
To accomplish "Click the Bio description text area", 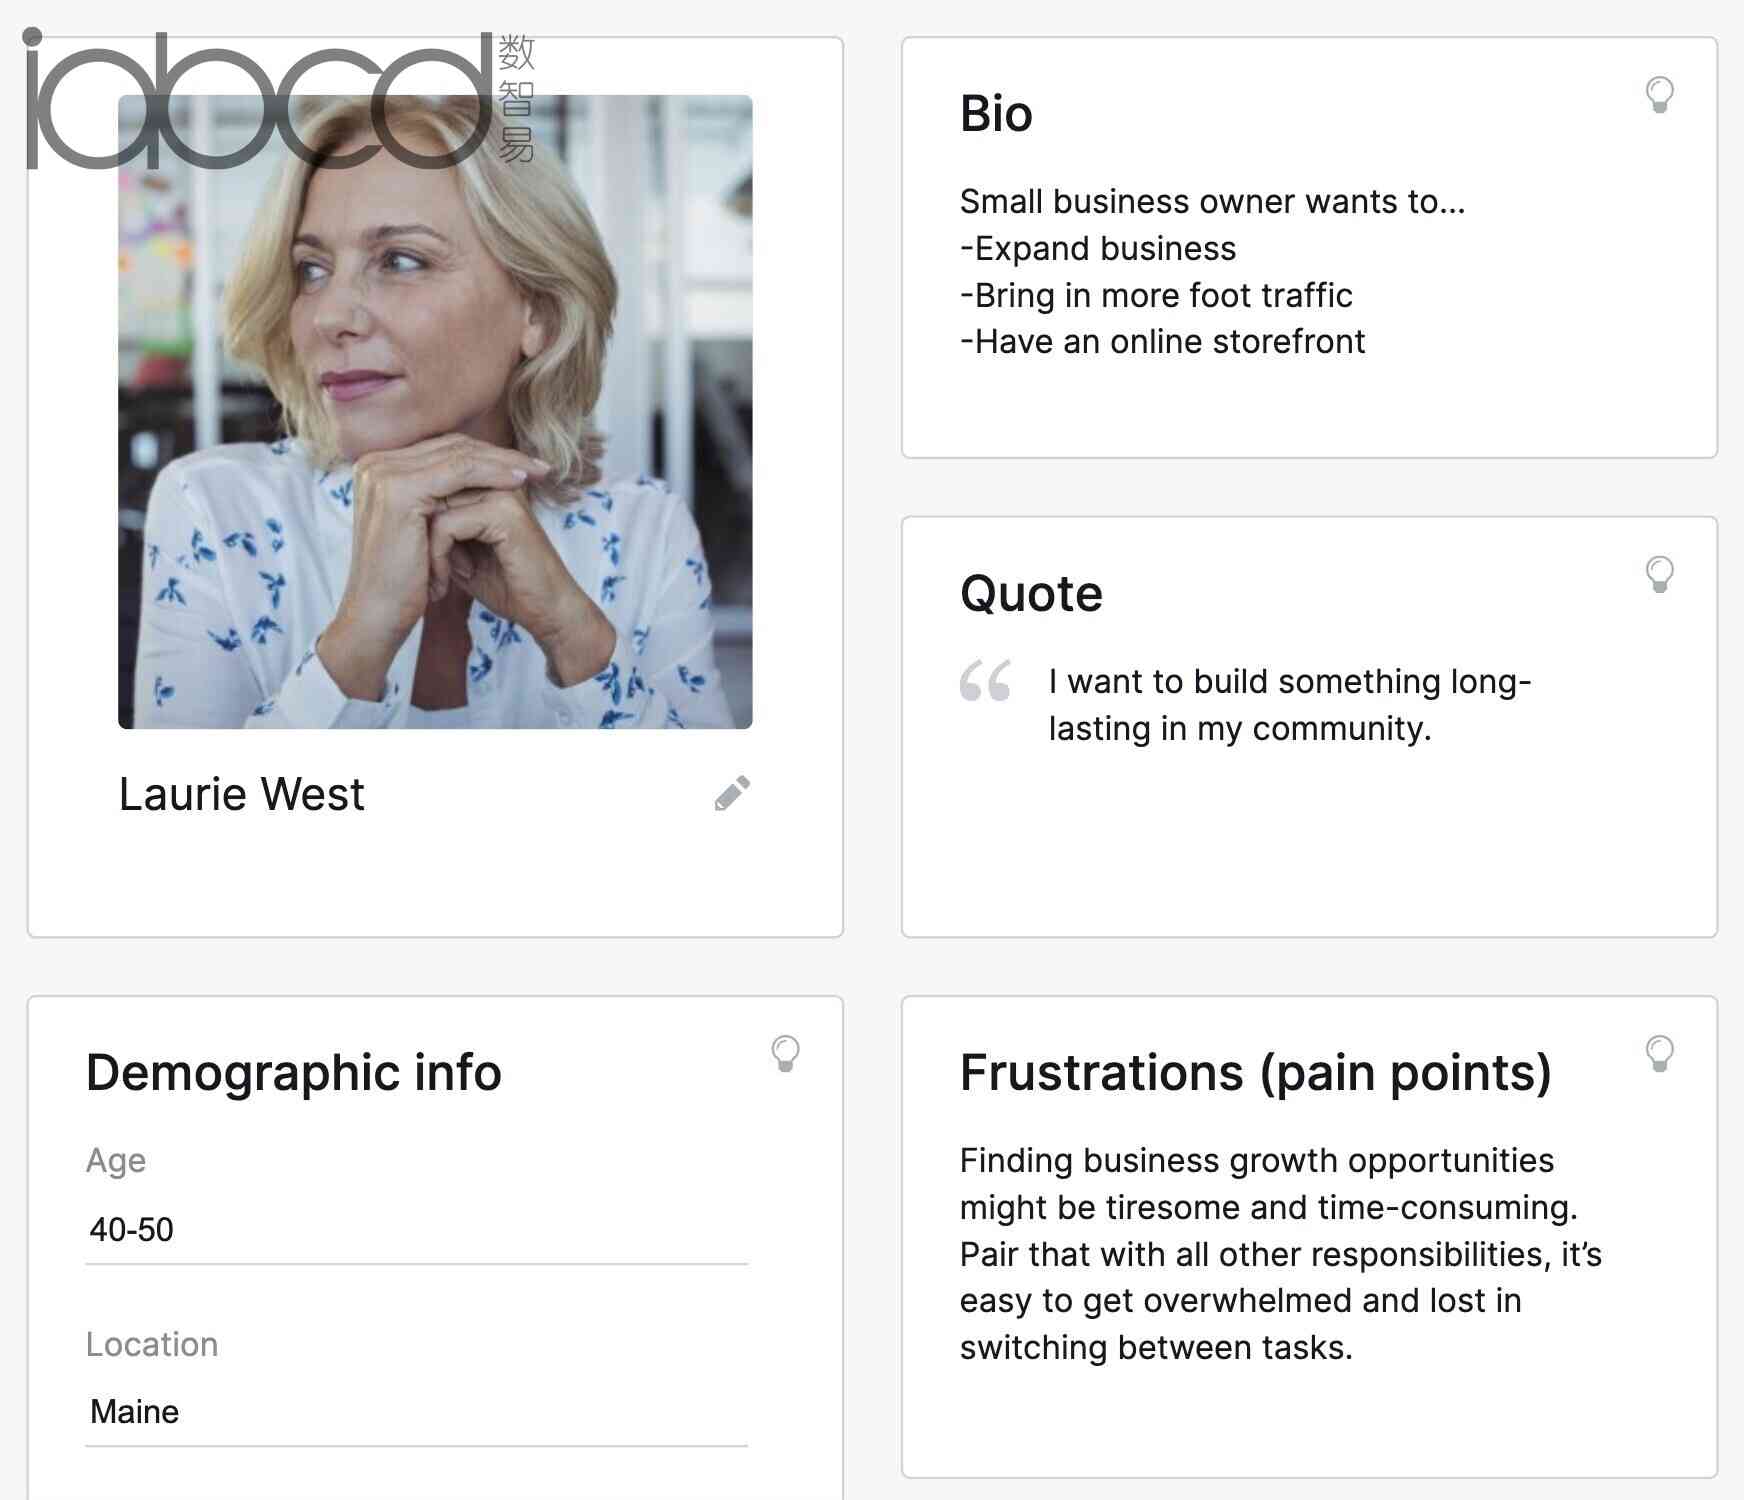I will pyautogui.click(x=1212, y=271).
